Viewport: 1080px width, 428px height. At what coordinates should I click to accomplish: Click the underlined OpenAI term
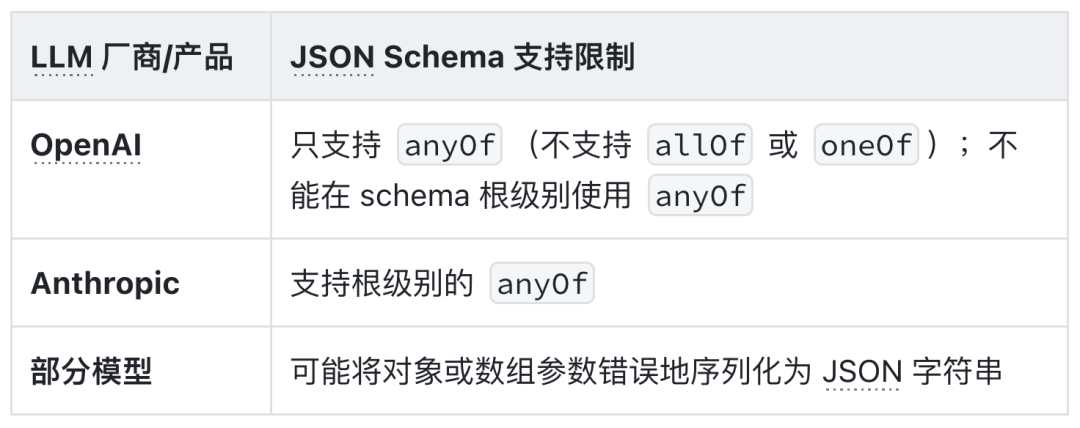(x=86, y=147)
